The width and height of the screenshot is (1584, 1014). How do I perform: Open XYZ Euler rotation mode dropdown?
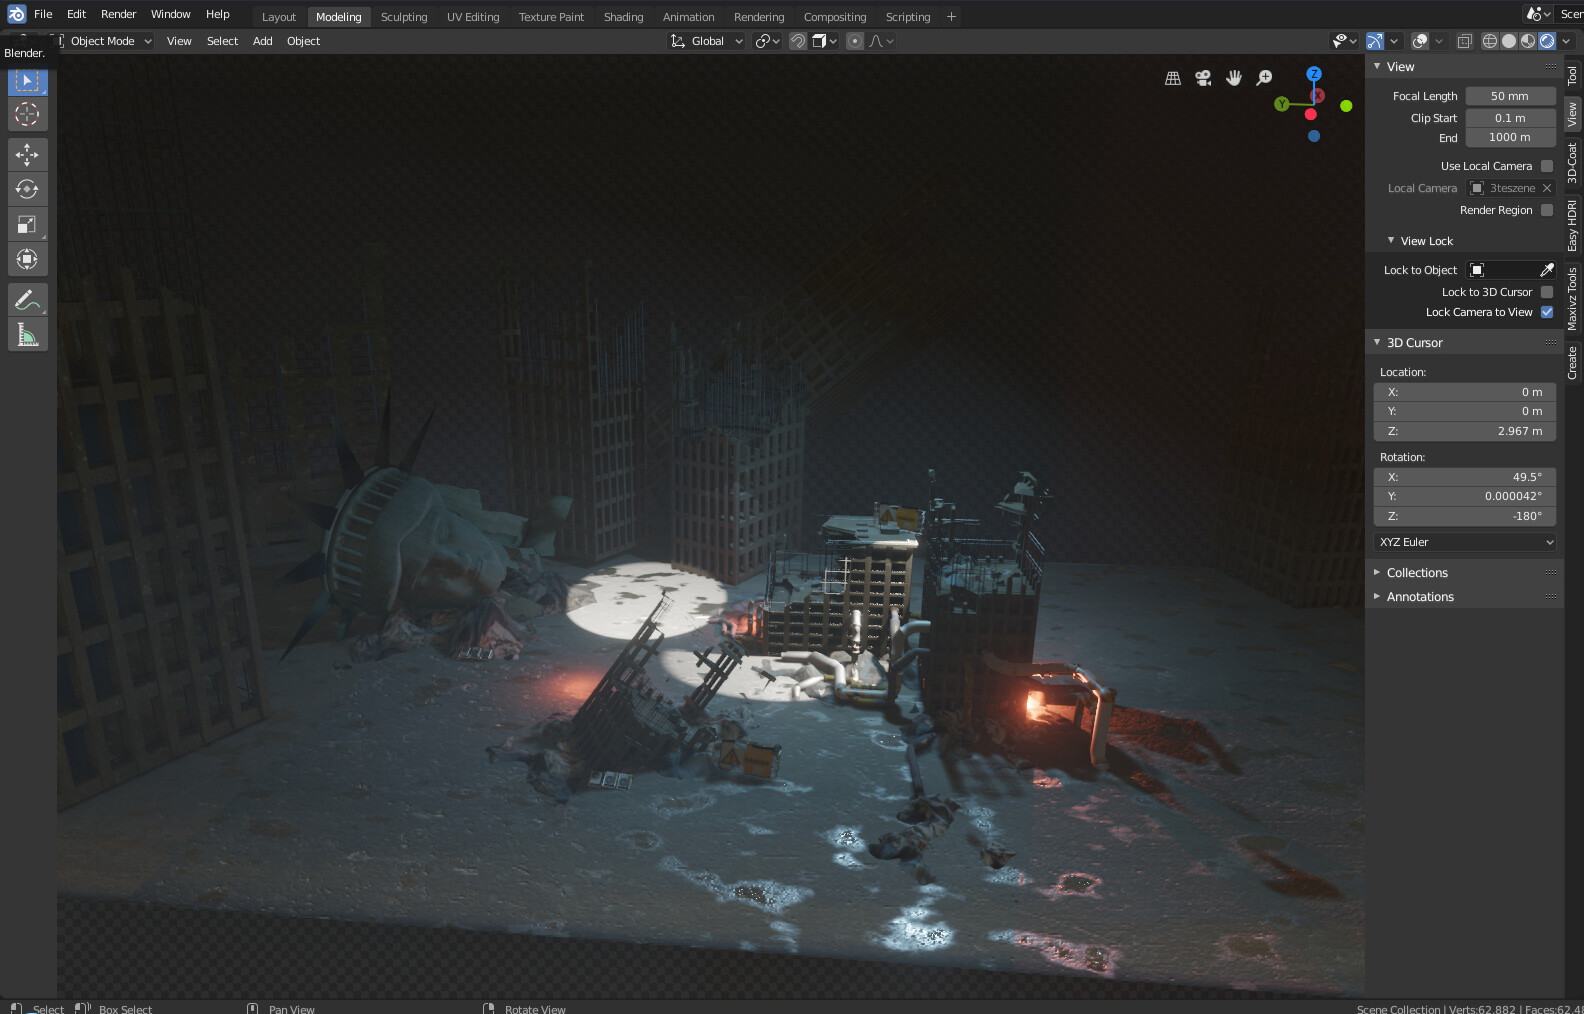click(1465, 542)
